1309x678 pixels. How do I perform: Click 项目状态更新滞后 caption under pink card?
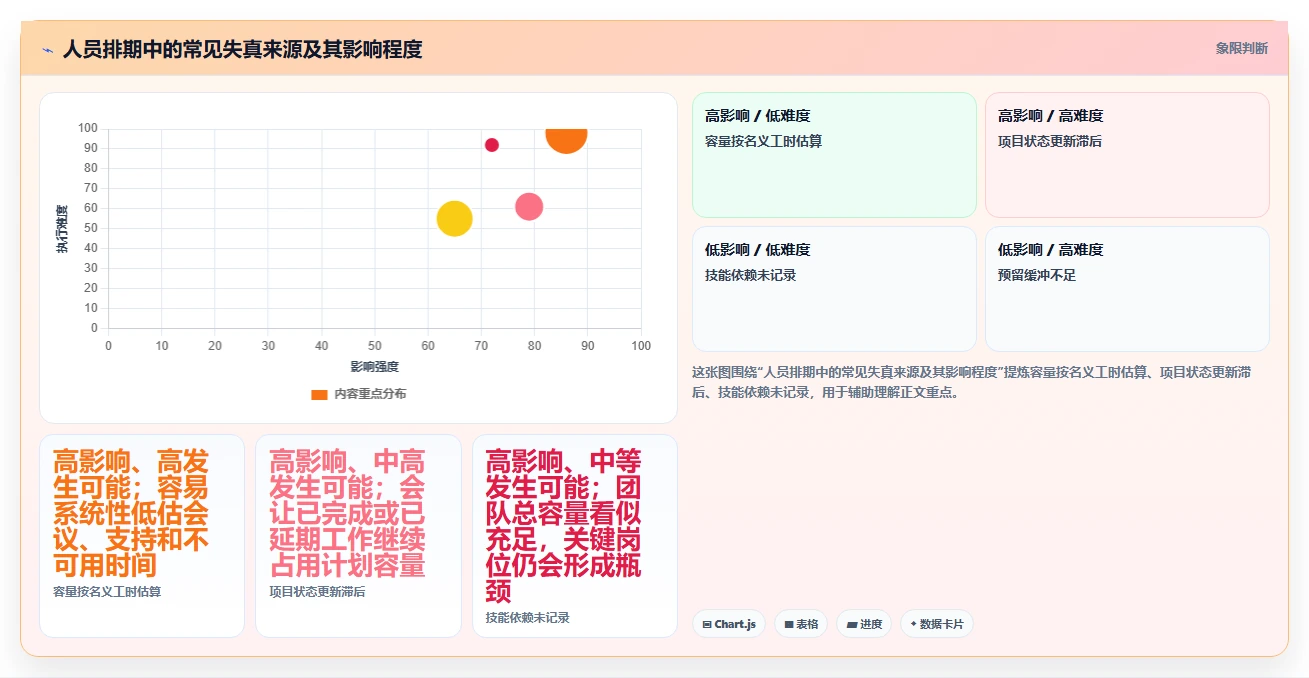pos(317,591)
